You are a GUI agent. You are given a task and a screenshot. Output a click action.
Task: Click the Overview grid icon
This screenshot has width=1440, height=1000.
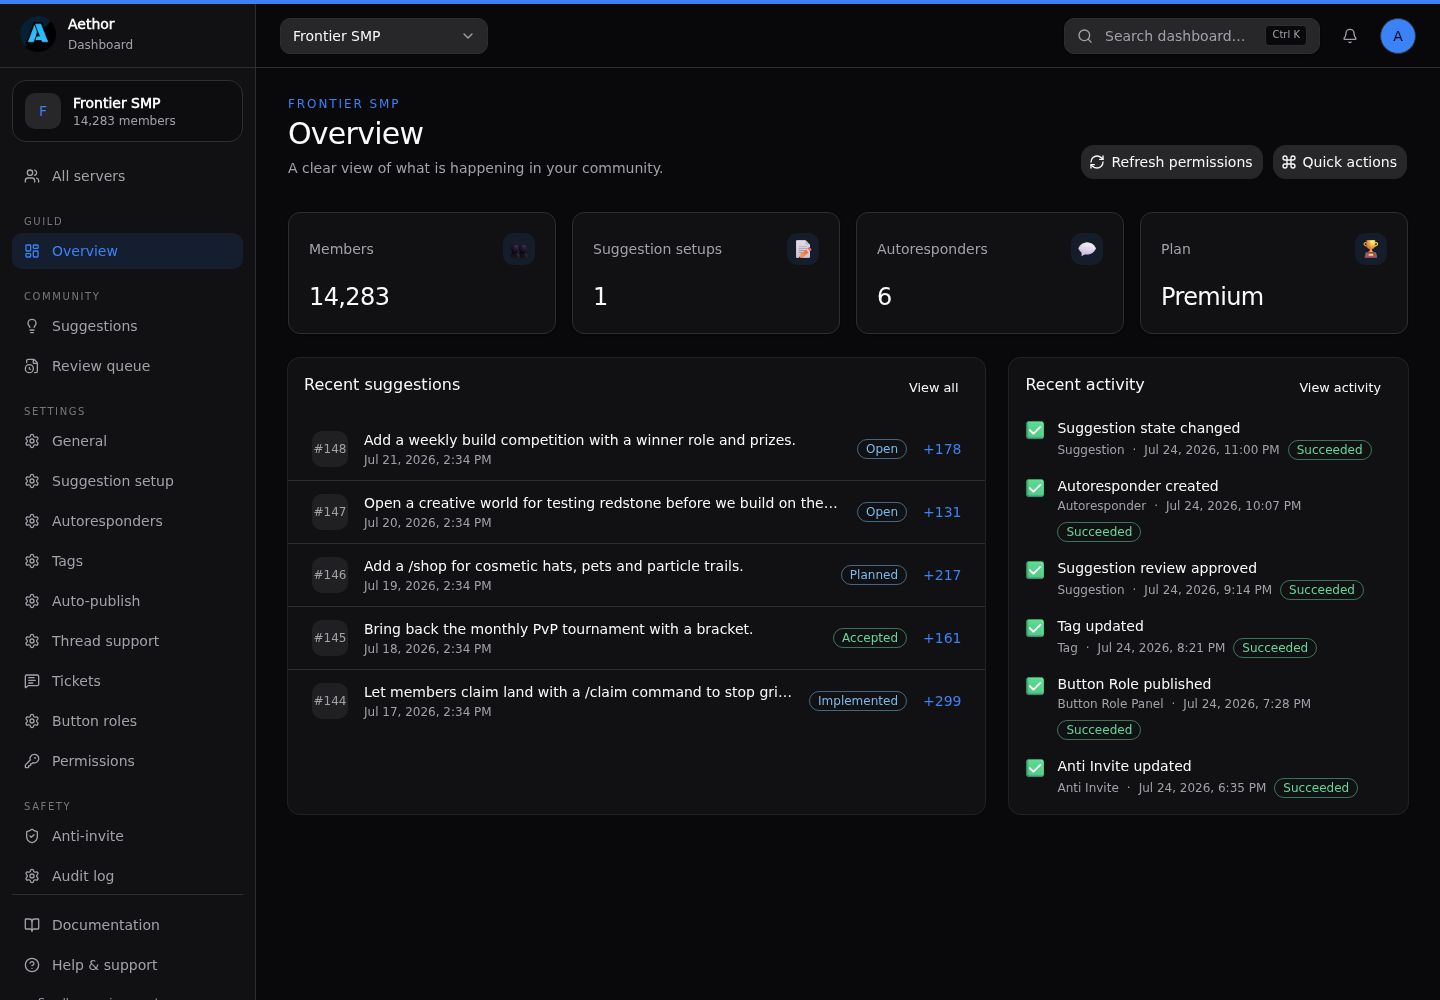(x=32, y=251)
